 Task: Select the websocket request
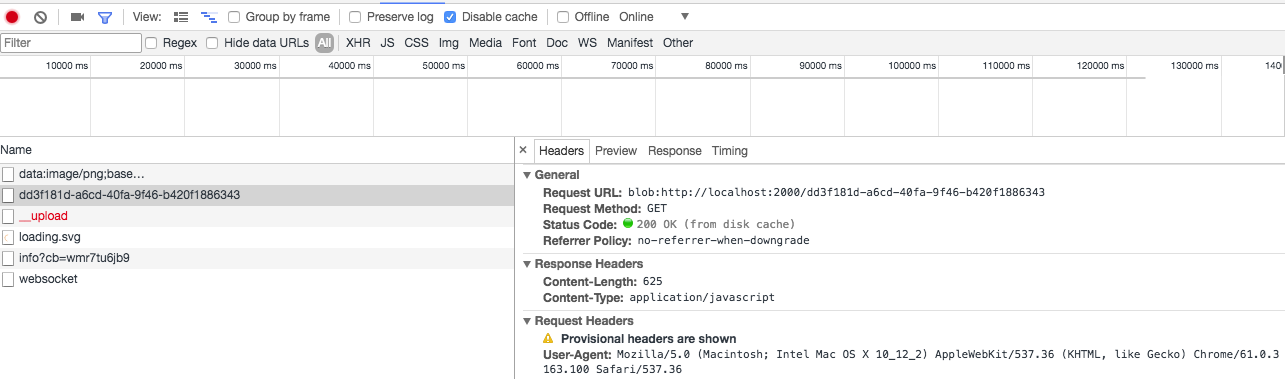pyautogui.click(x=257, y=279)
